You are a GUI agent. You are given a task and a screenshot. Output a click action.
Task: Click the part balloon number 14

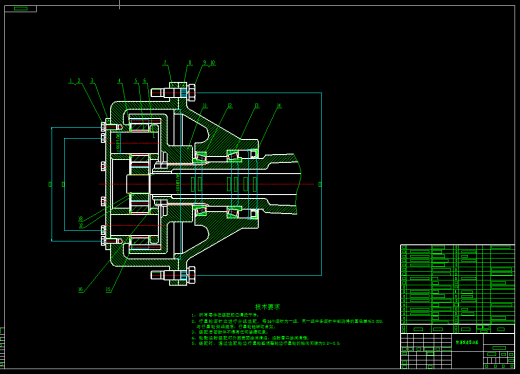[x=279, y=106]
